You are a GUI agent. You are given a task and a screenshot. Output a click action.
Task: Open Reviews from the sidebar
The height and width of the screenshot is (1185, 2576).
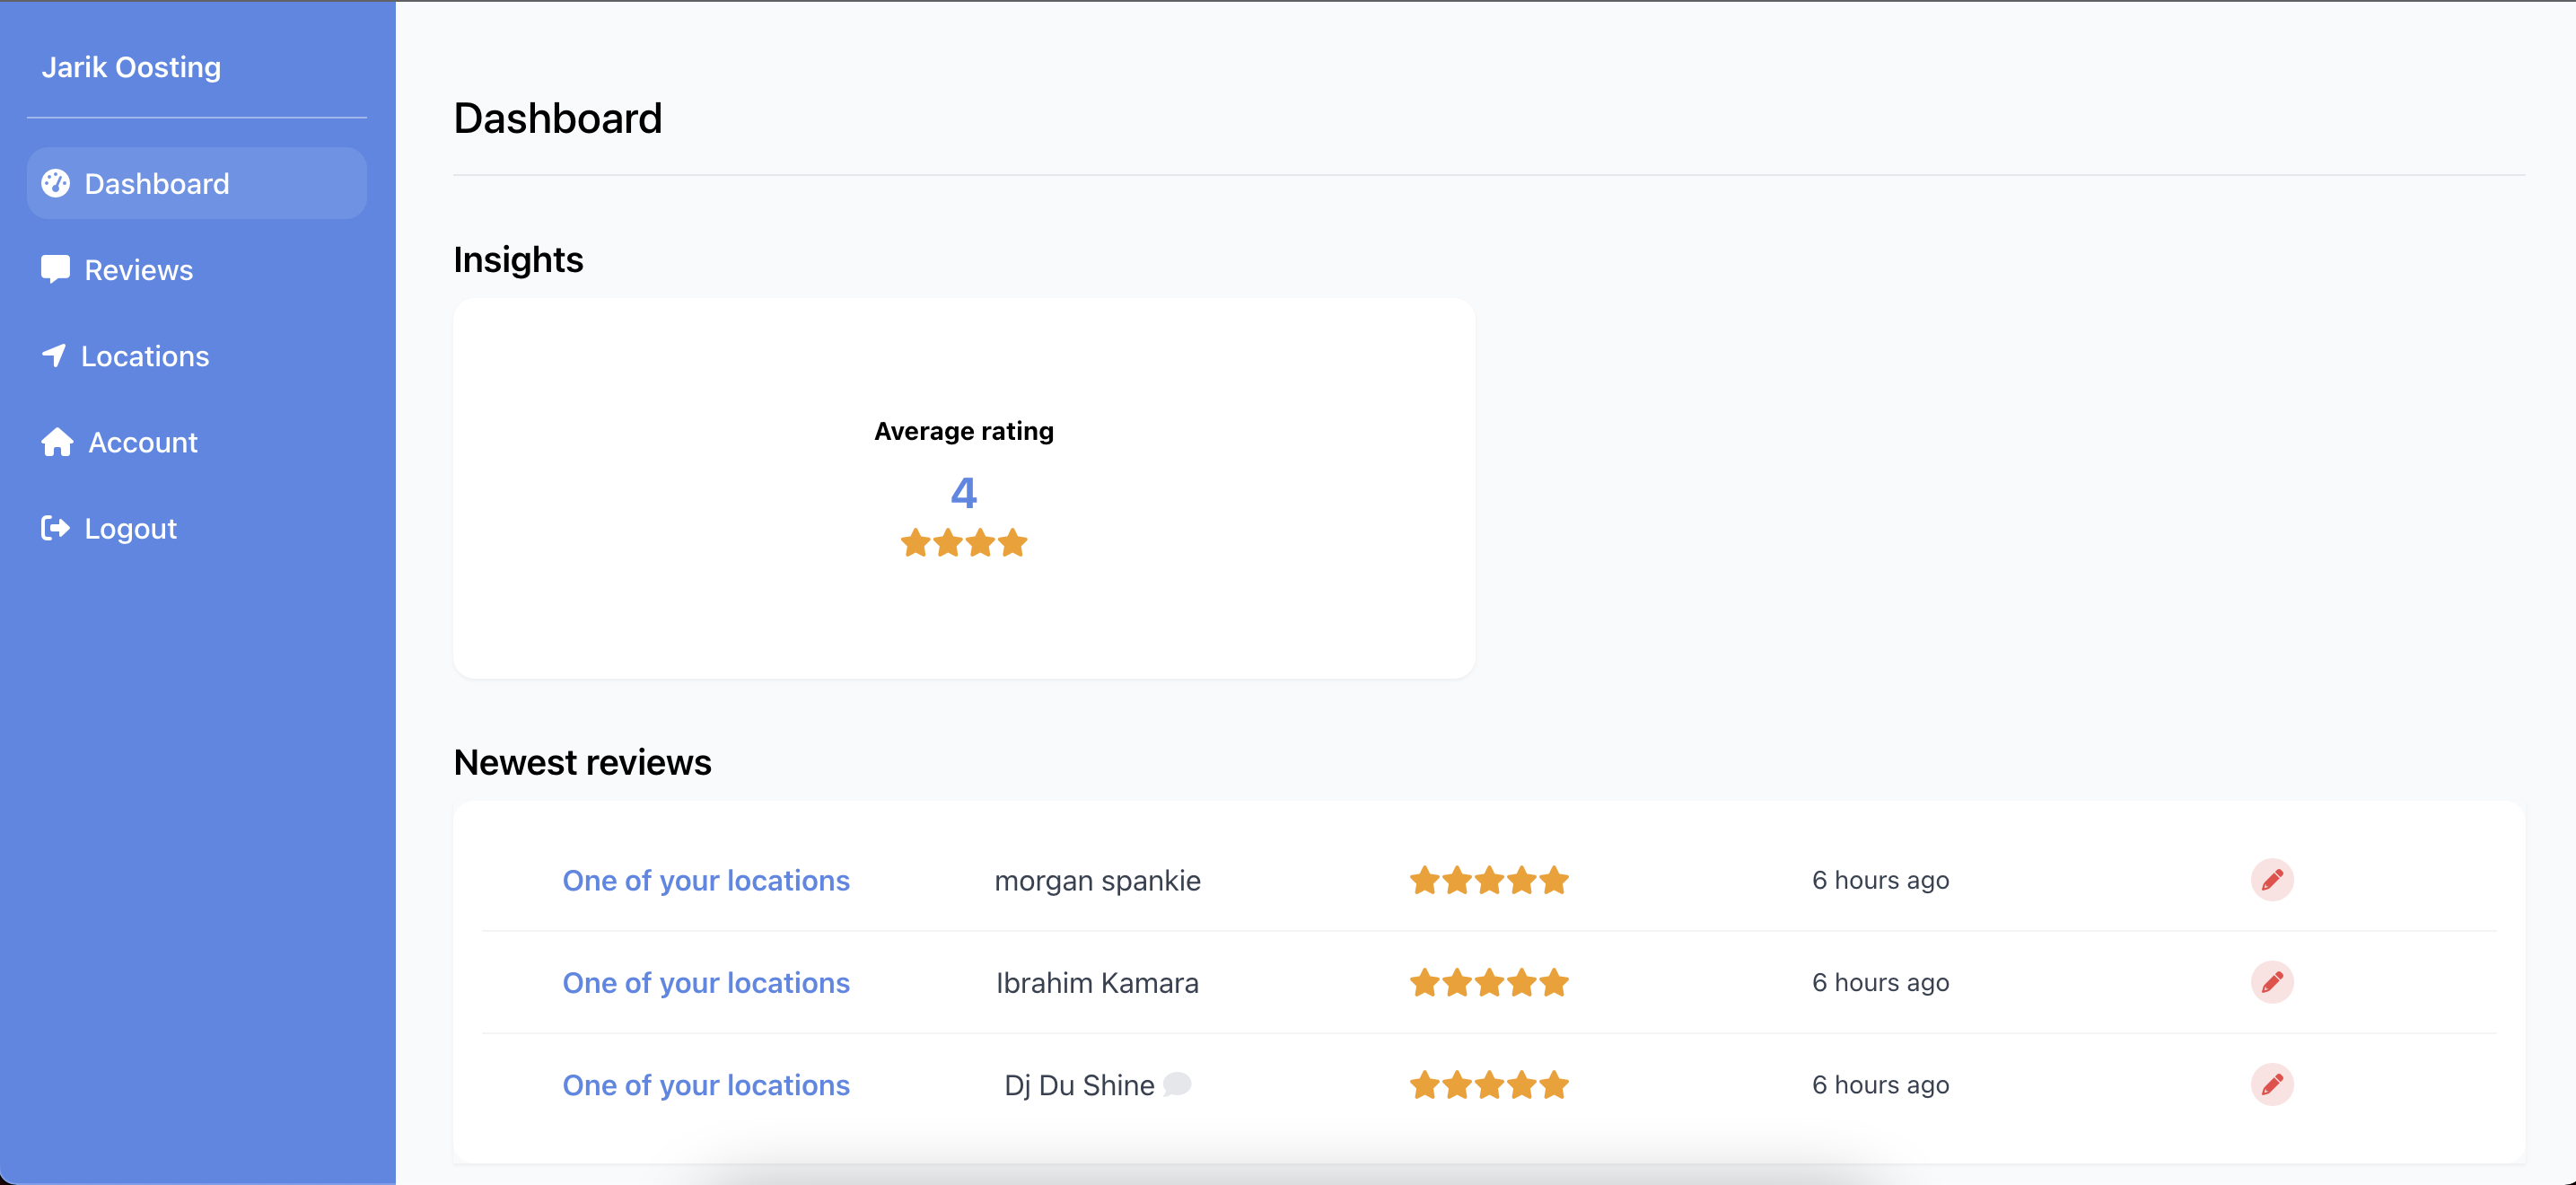[x=138, y=269]
